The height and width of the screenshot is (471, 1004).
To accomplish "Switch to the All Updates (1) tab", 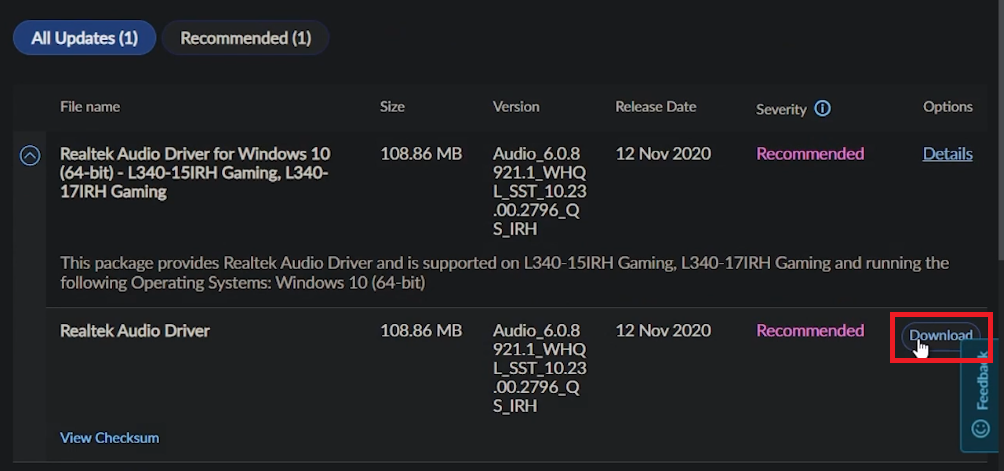I will pos(84,38).
